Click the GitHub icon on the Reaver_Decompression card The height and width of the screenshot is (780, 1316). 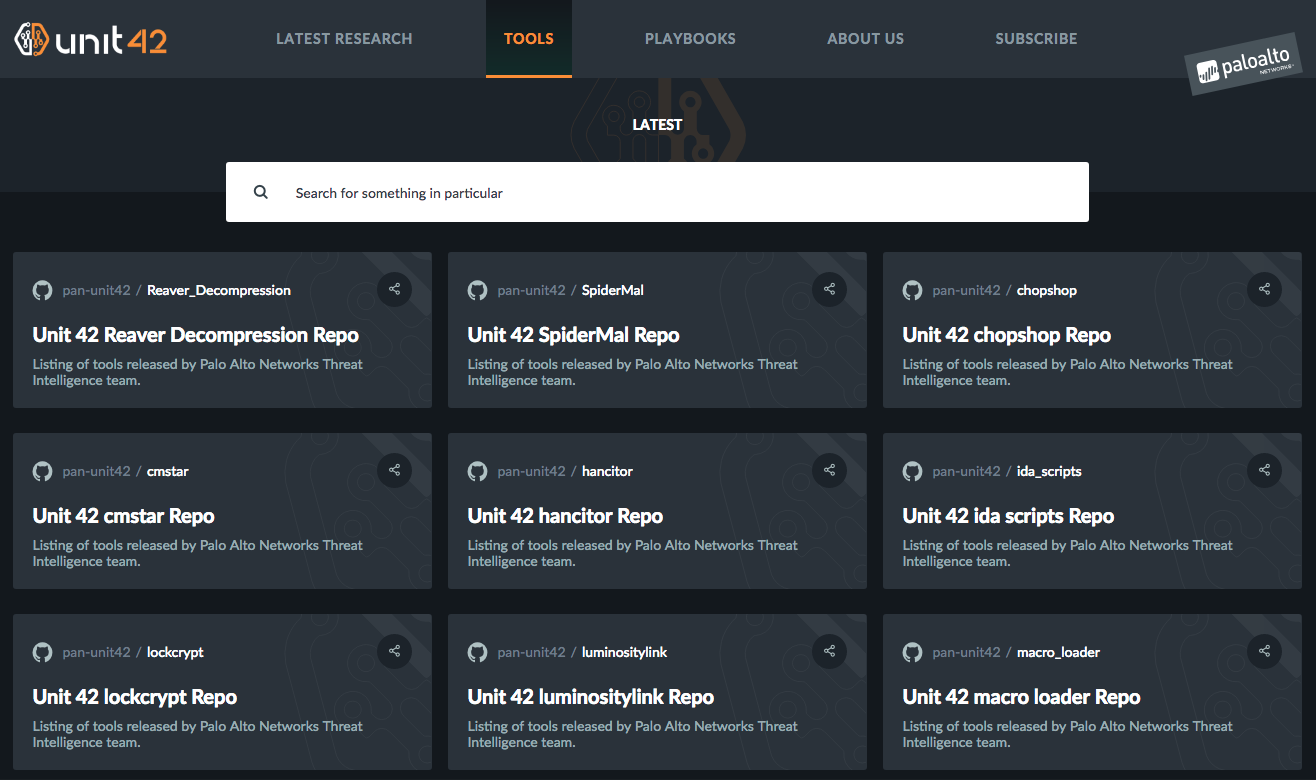[x=42, y=290]
